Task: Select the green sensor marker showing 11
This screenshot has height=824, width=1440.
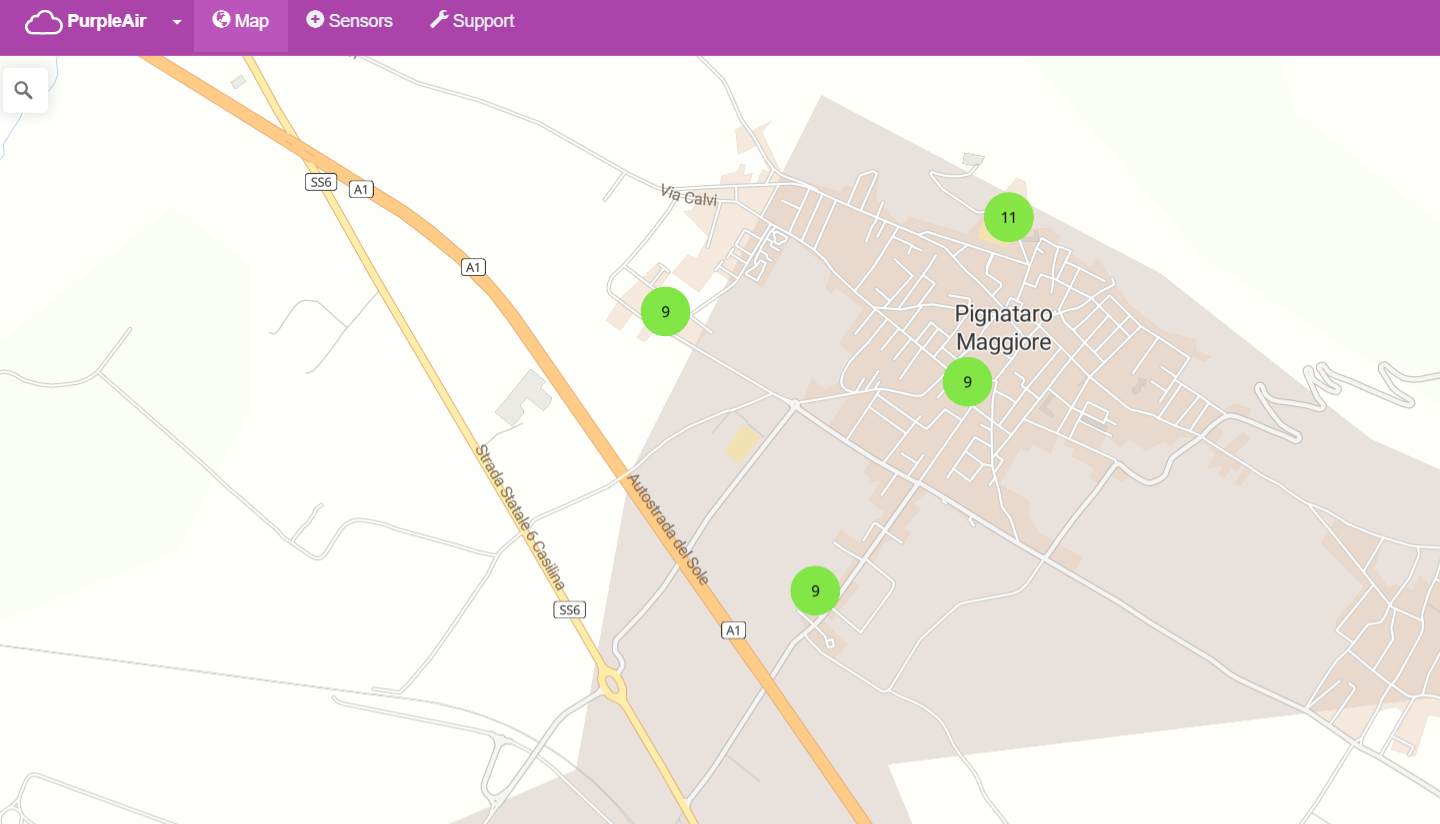Action: click(x=1008, y=217)
